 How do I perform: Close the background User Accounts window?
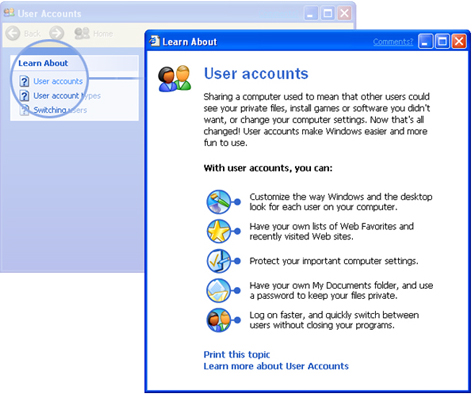(344, 14)
